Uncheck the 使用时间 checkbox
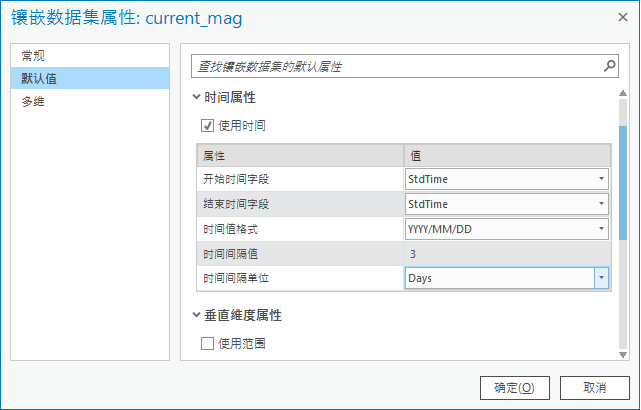The width and height of the screenshot is (641, 410). tap(208, 126)
